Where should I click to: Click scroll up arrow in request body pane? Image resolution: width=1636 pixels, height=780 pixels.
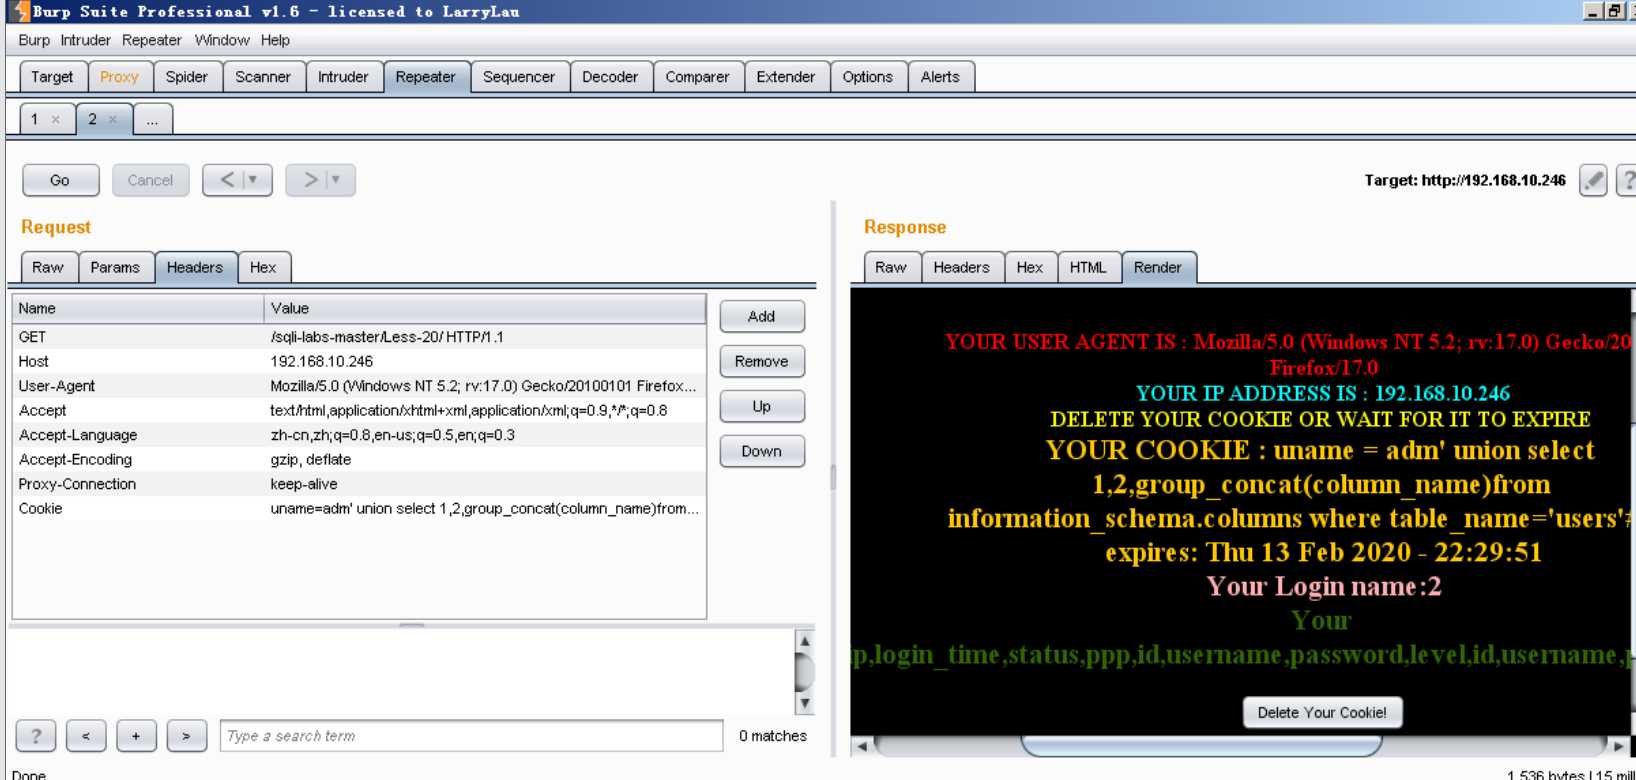804,640
